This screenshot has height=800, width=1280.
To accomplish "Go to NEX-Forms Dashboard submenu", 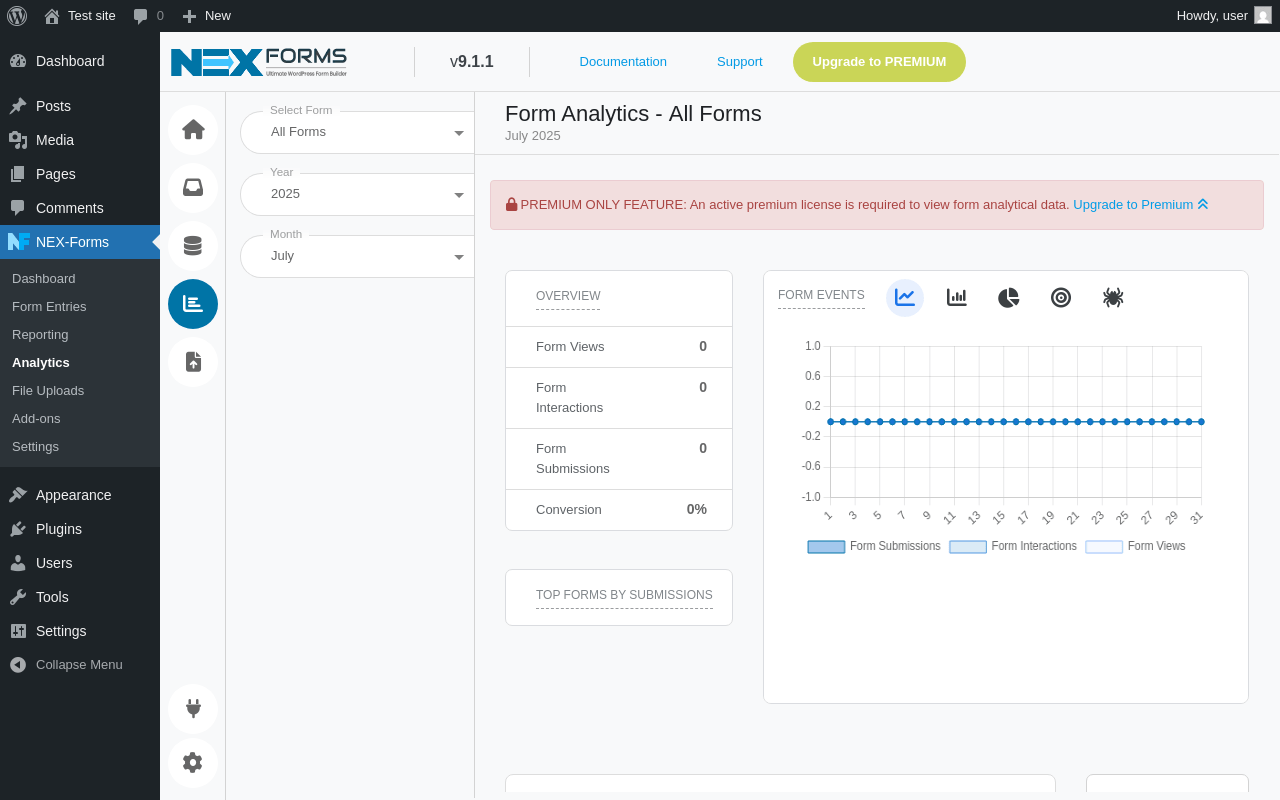I will point(80,279).
